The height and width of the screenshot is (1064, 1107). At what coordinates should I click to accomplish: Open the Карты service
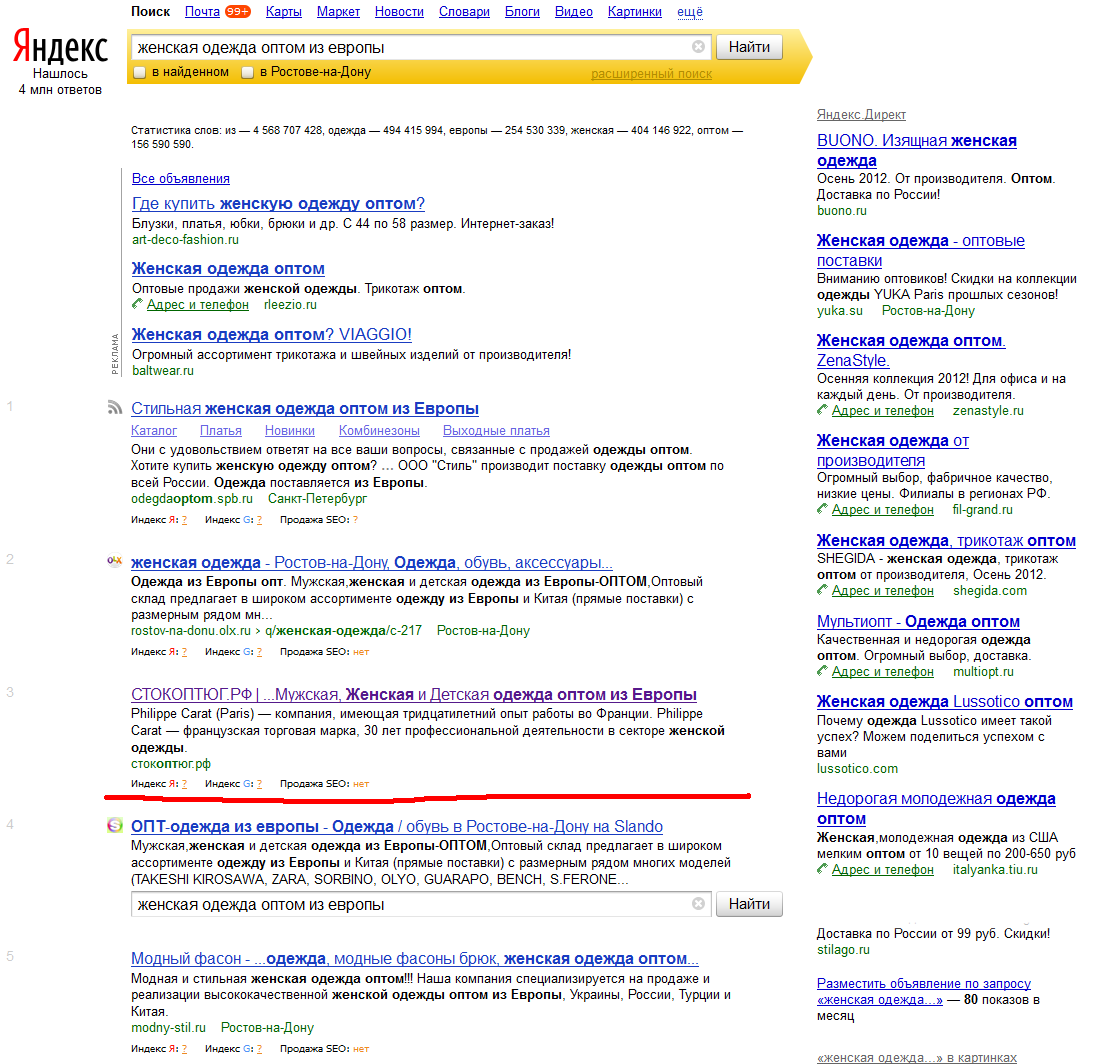click(x=284, y=11)
